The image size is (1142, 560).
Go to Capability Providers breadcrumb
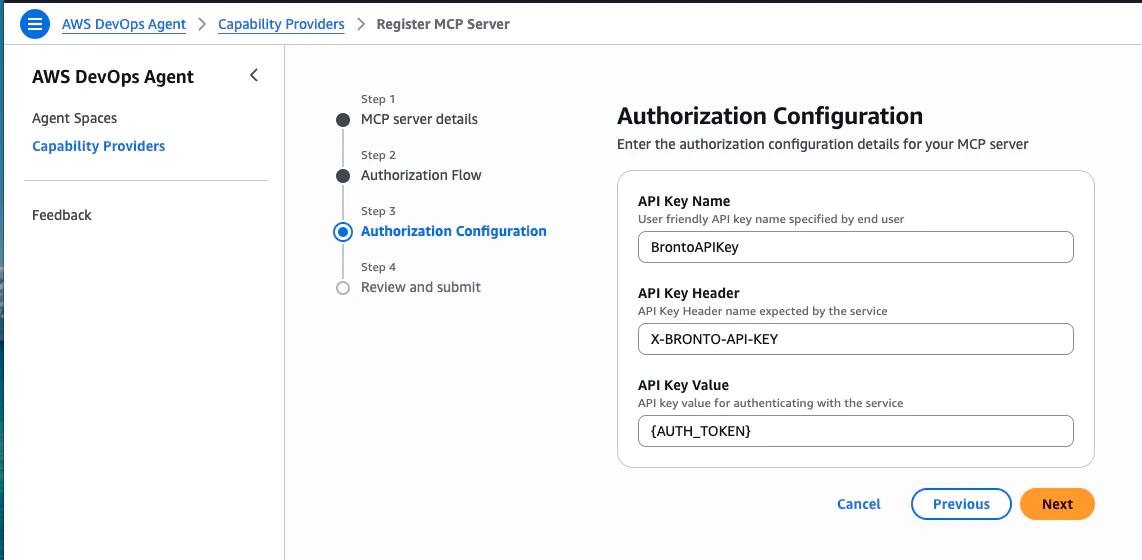pyautogui.click(x=281, y=24)
